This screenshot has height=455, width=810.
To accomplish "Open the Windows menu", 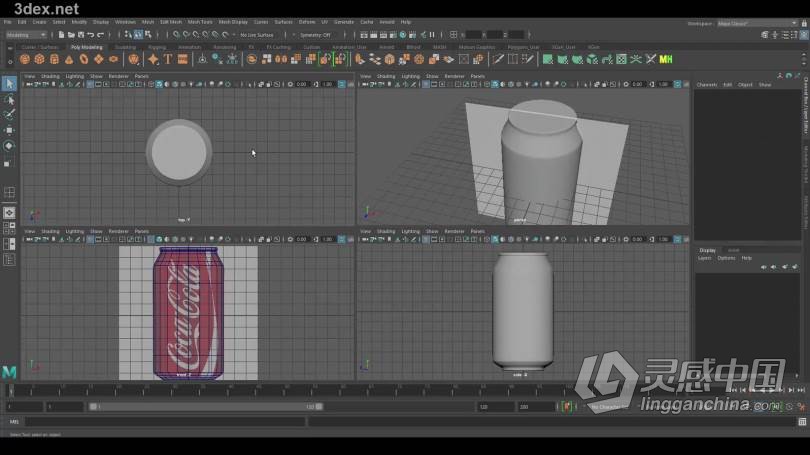I will click(125, 22).
